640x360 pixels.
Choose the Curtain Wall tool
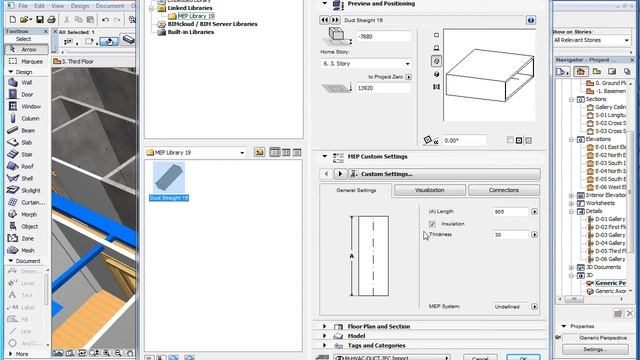click(26, 202)
